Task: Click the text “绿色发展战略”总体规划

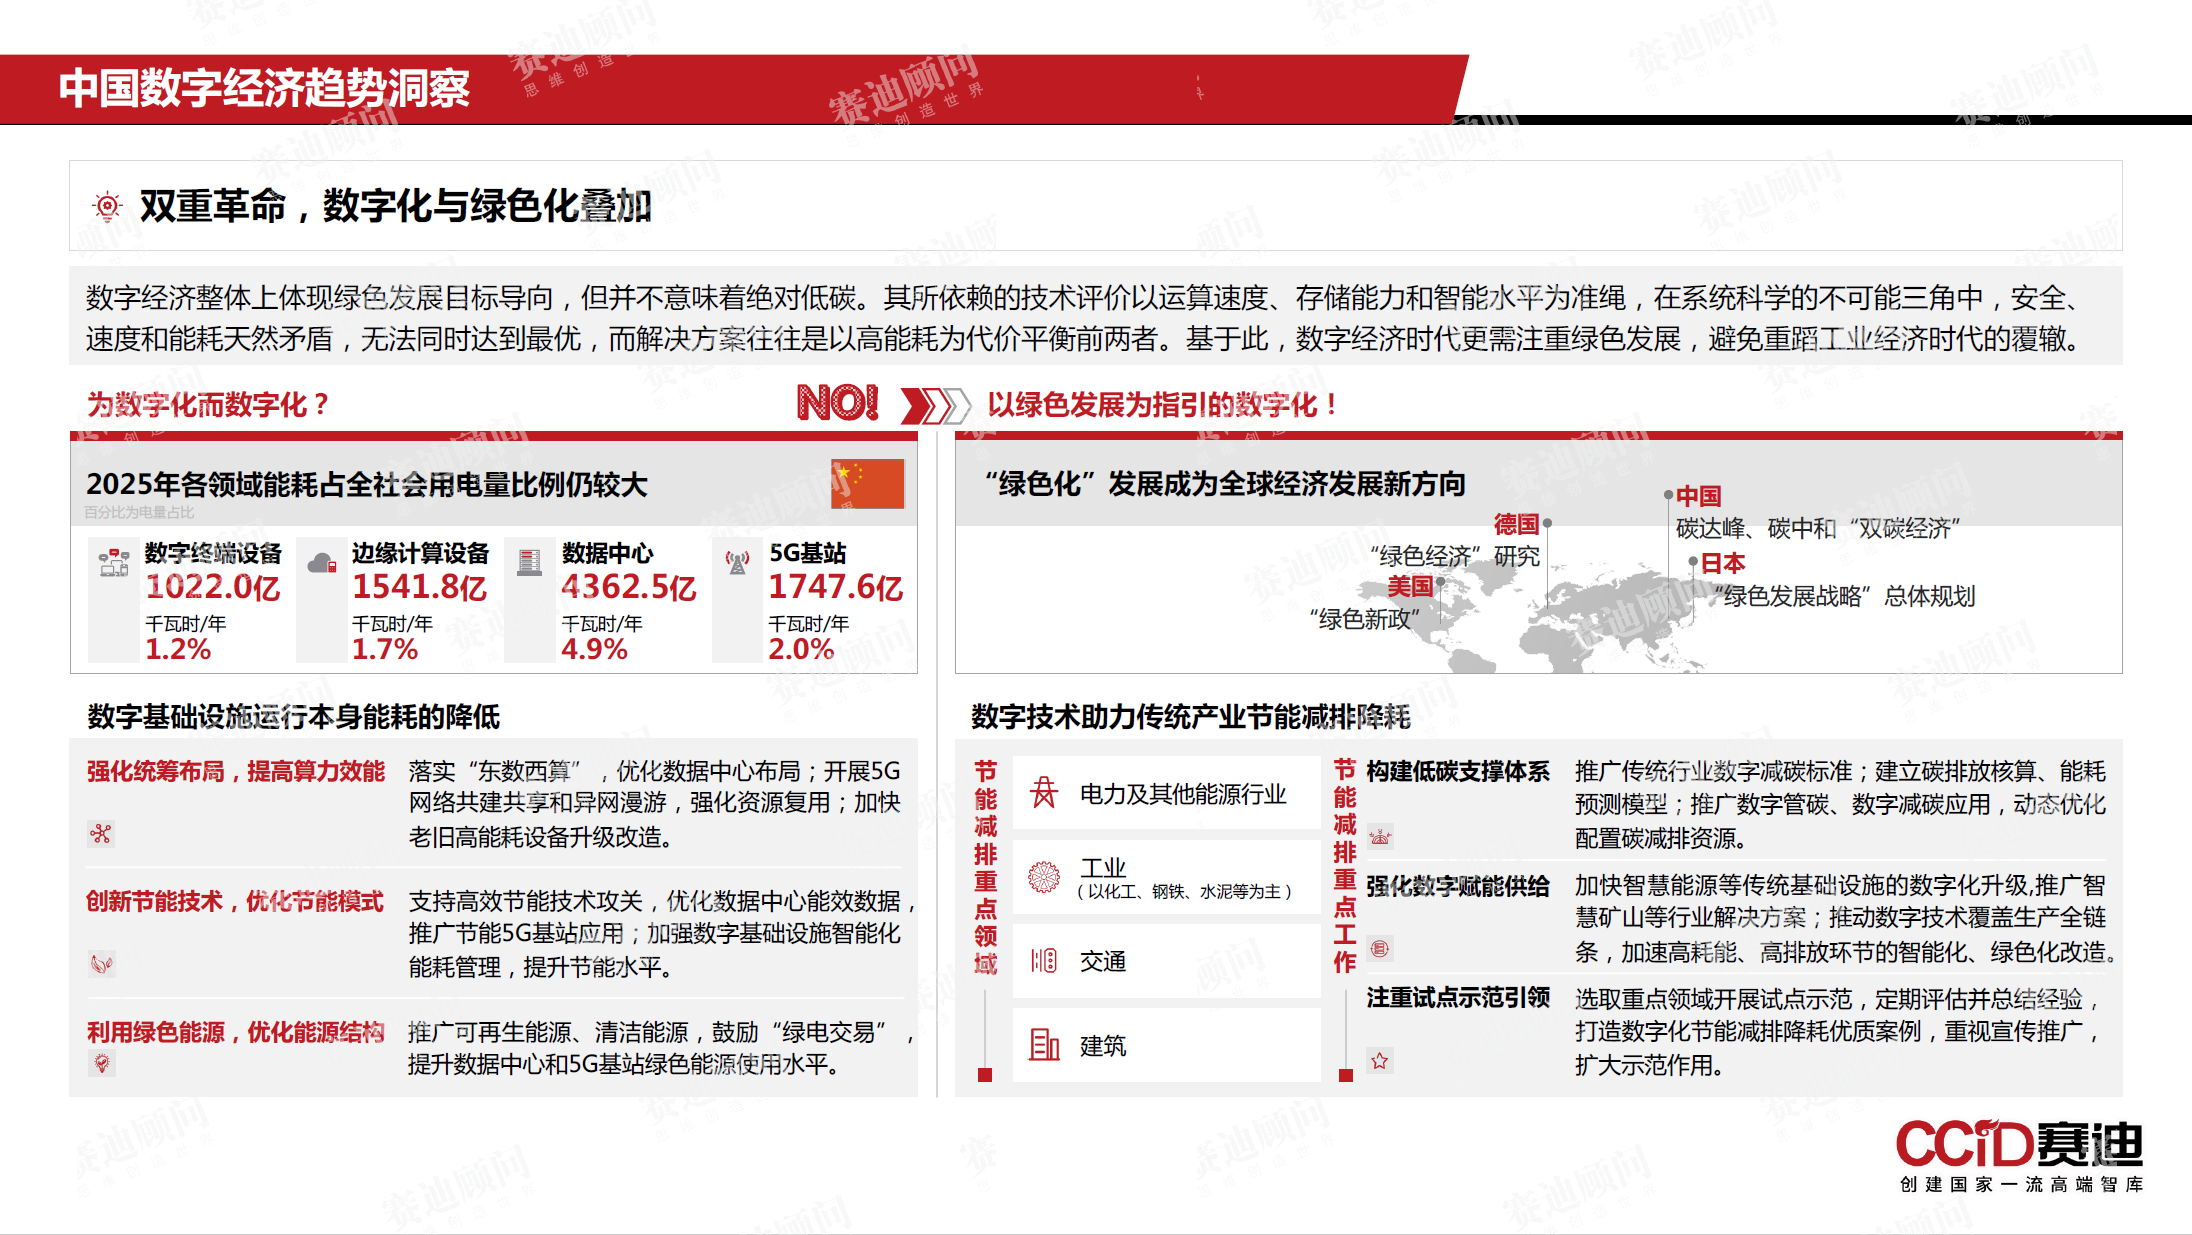Action: tap(1844, 597)
